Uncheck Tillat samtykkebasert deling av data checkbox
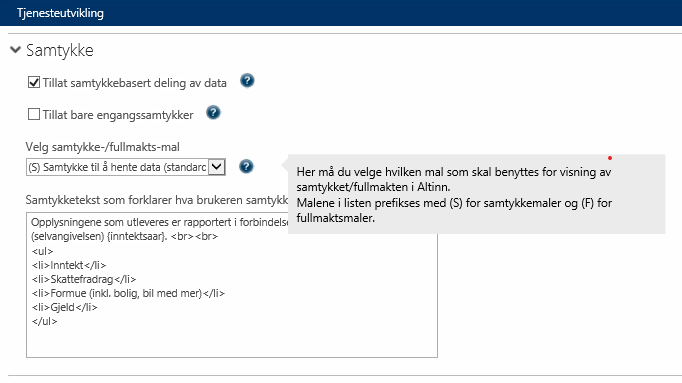682x383 pixels. pyautogui.click(x=33, y=82)
